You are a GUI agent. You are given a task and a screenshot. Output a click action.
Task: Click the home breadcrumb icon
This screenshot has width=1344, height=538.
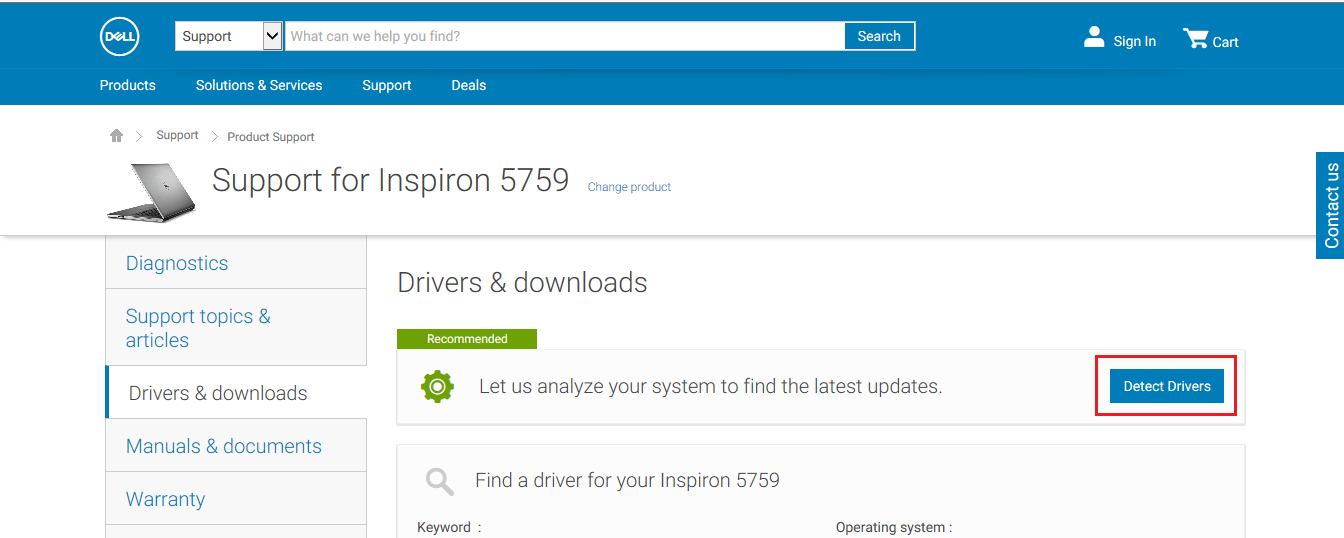[x=116, y=136]
